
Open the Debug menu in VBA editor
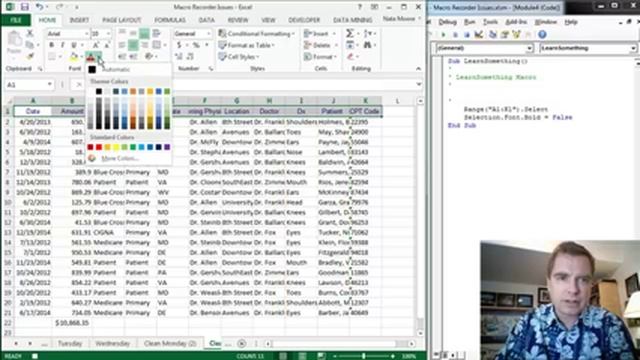click(447, 22)
